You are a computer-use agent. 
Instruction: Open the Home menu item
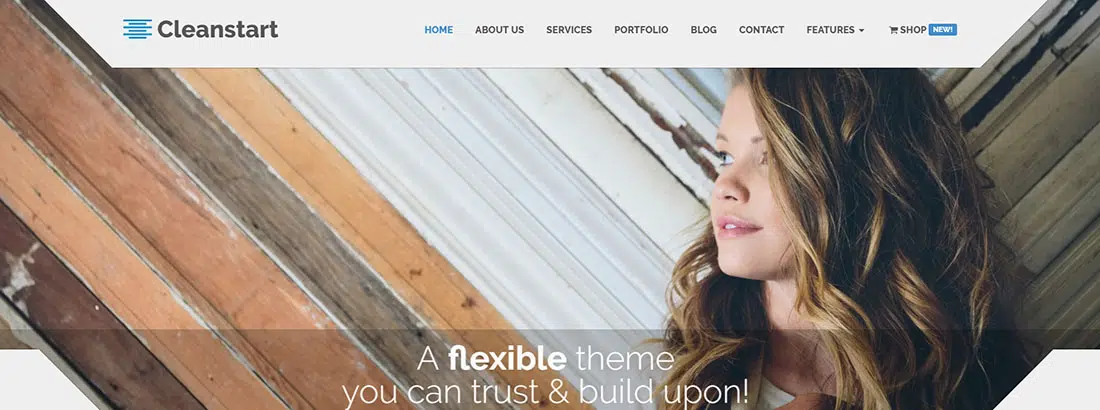tap(438, 30)
